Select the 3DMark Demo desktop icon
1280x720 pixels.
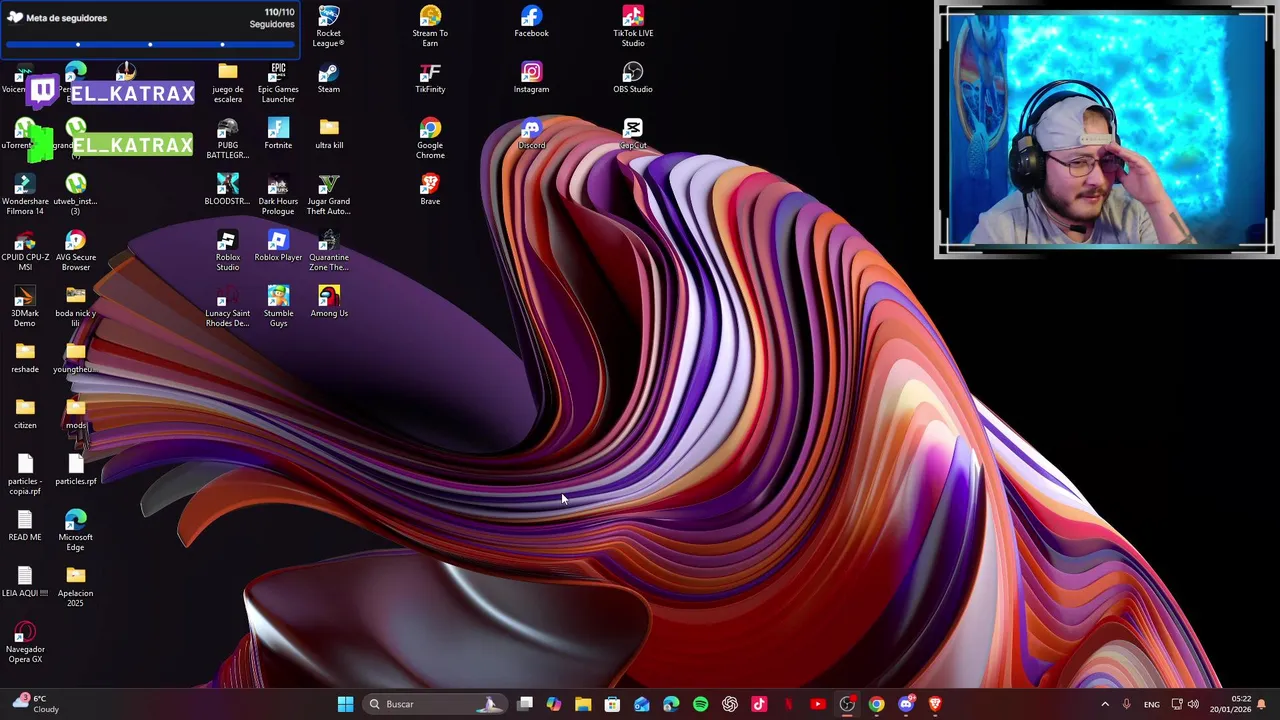coord(25,306)
